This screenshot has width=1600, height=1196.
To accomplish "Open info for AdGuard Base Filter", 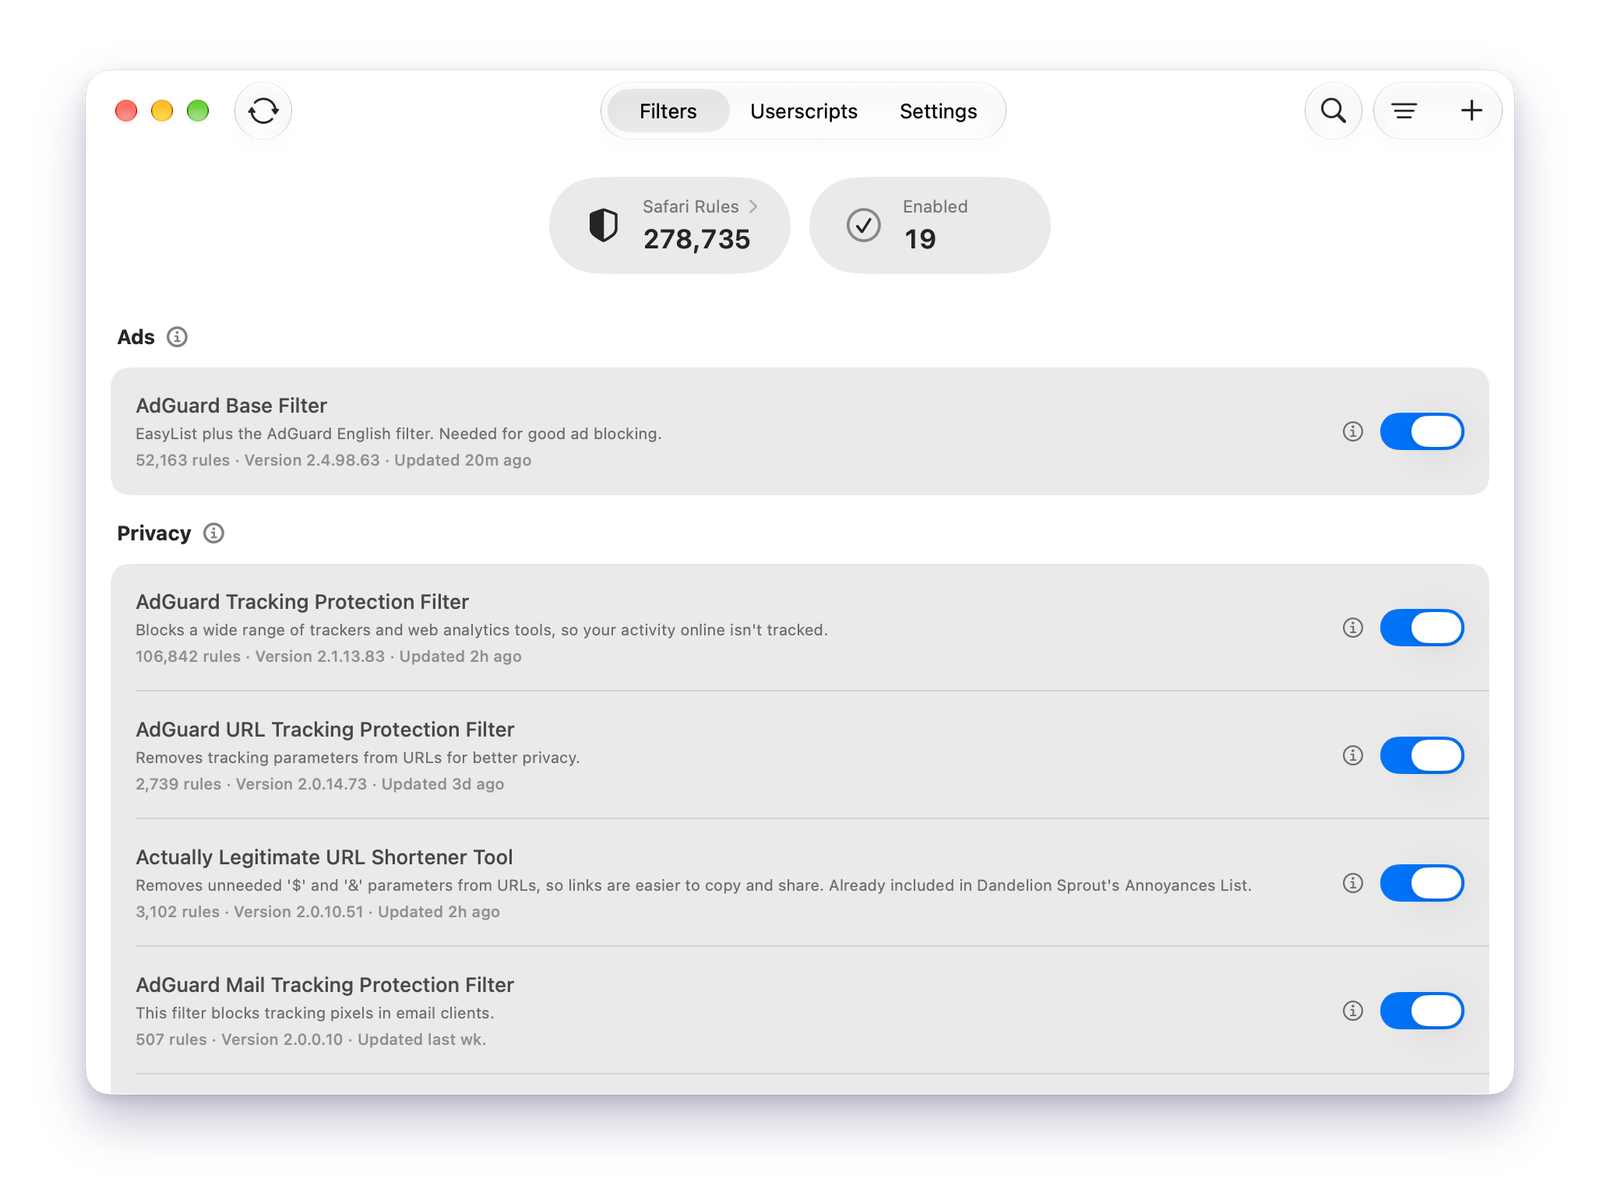I will 1353,431.
